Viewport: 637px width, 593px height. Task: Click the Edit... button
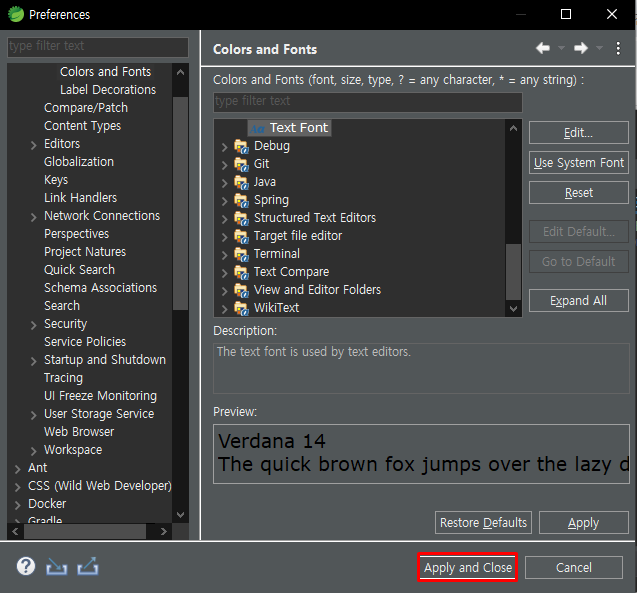tap(578, 132)
